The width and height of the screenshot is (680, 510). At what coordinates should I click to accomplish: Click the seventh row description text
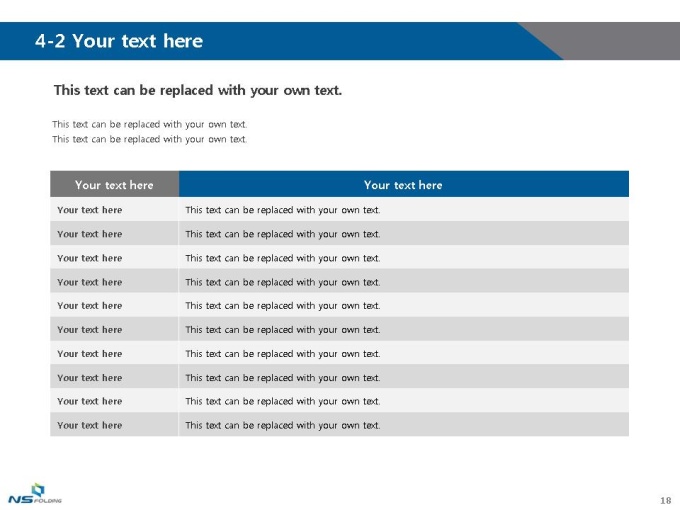pos(283,354)
